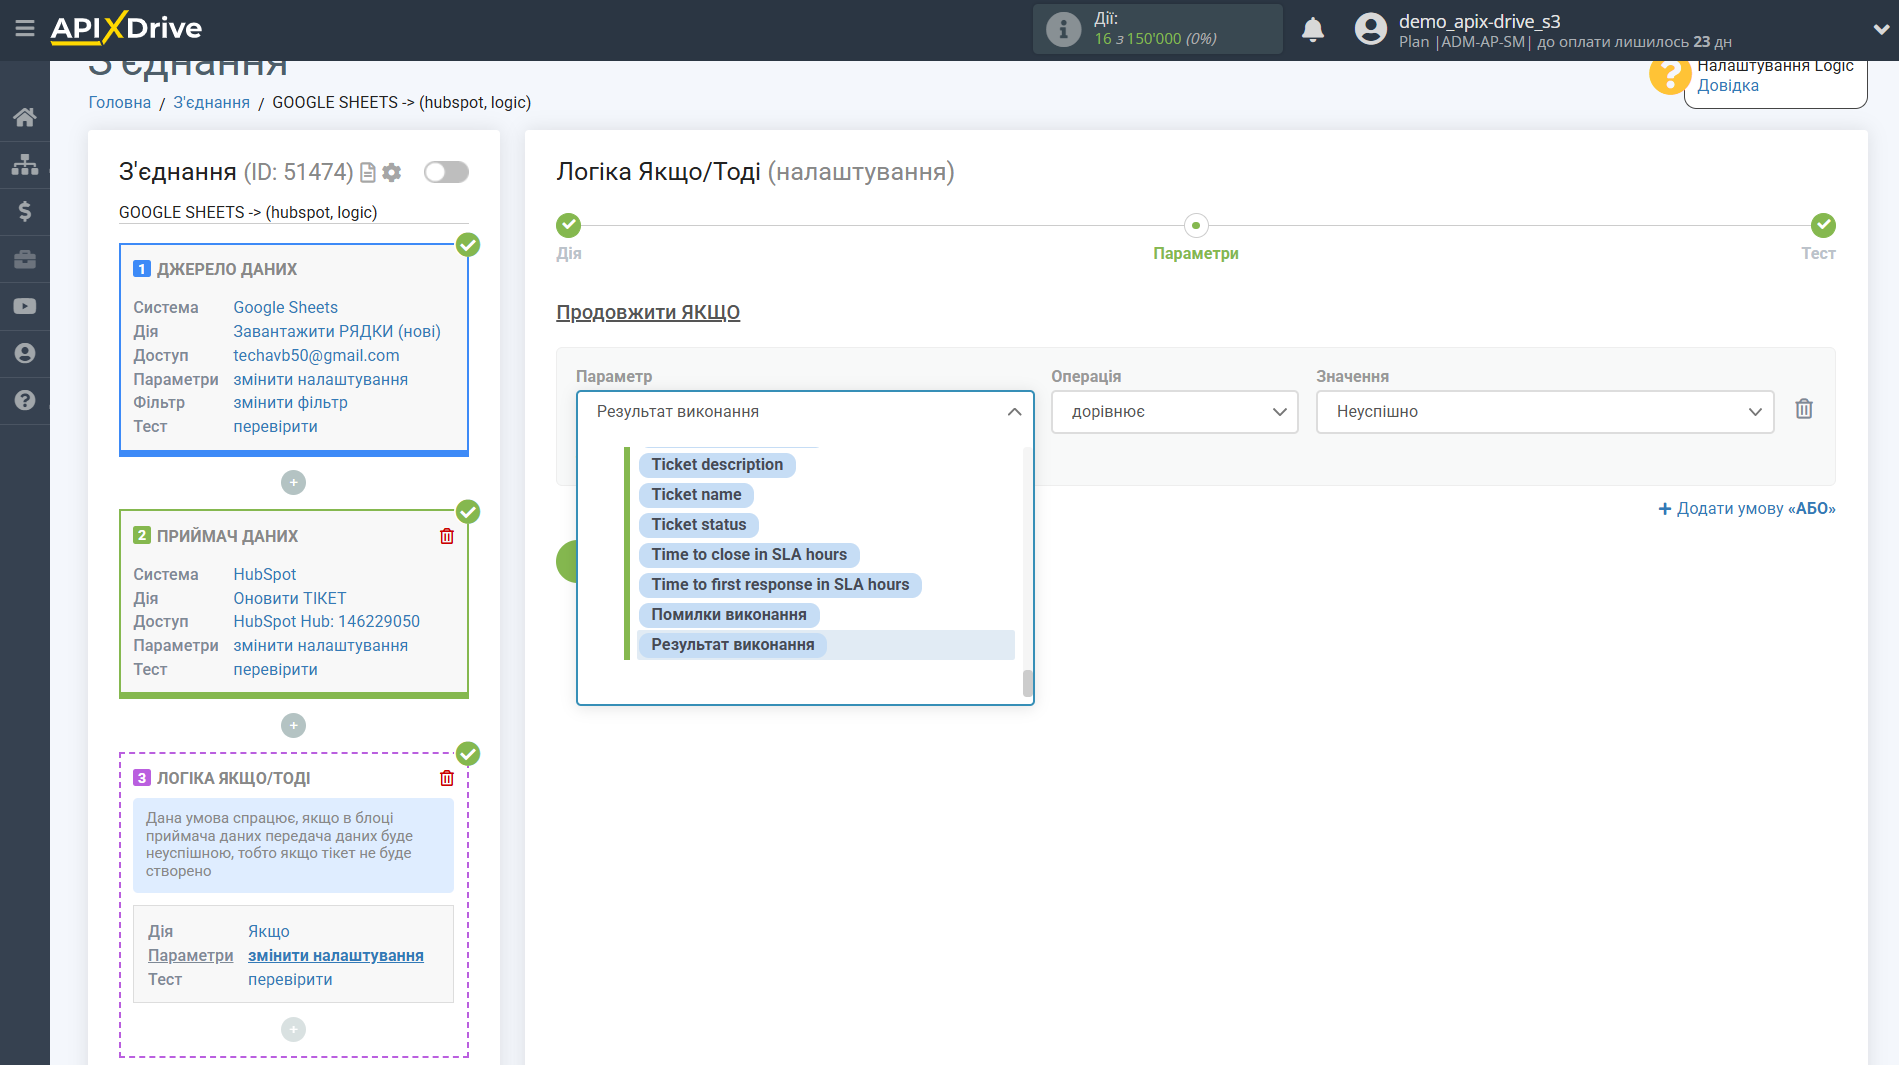The height and width of the screenshot is (1065, 1899).
Task: Open the connection settings gear
Action: coord(392,172)
